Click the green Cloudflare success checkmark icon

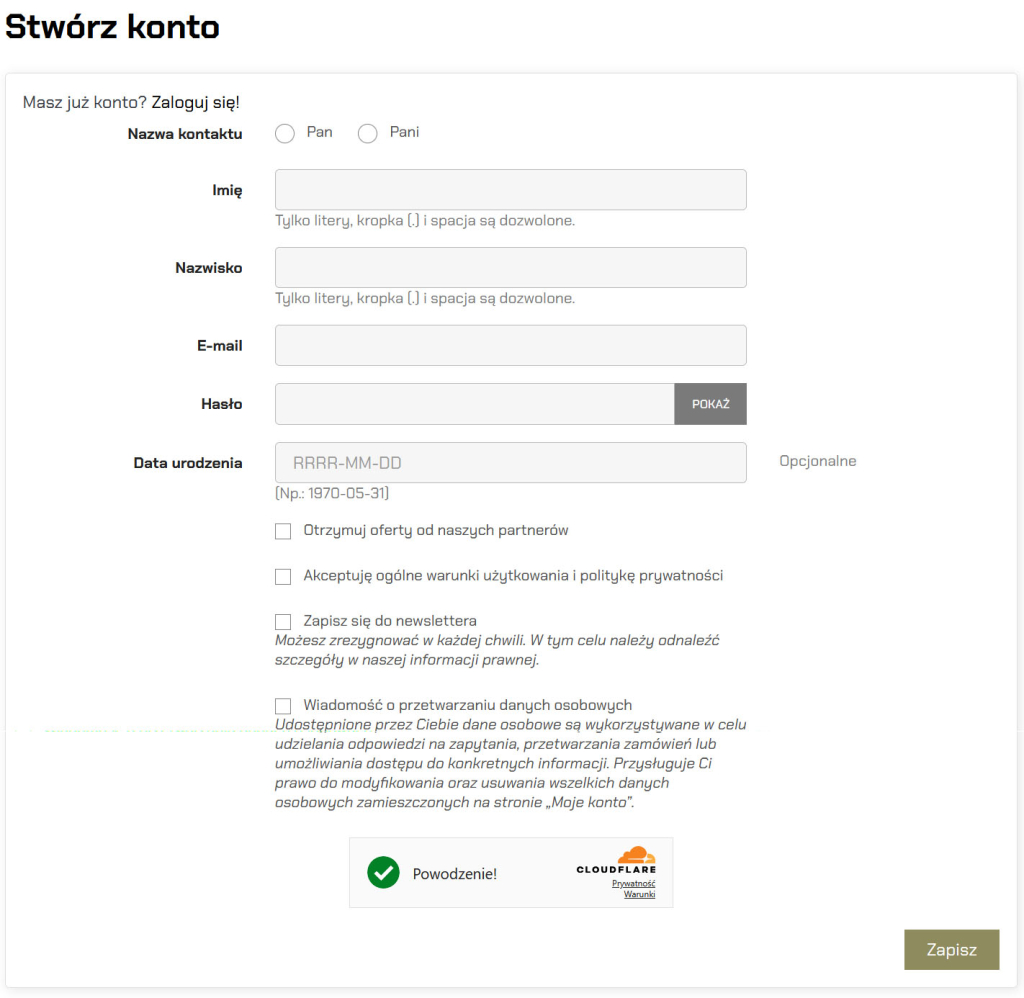point(383,873)
